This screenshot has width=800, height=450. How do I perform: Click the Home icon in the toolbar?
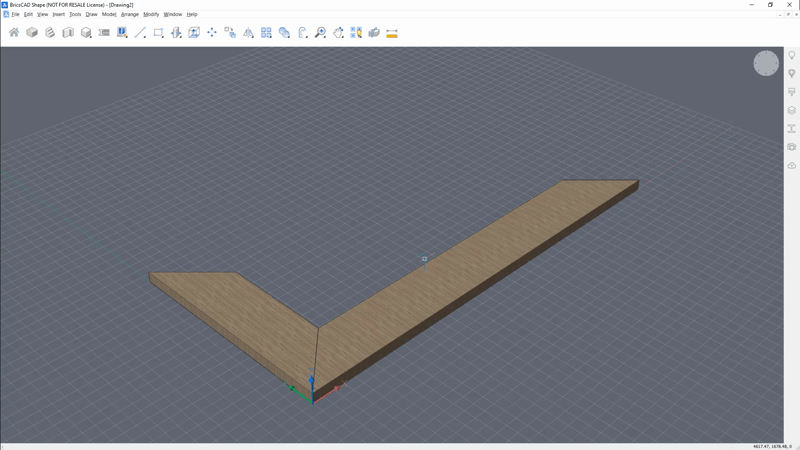(14, 33)
